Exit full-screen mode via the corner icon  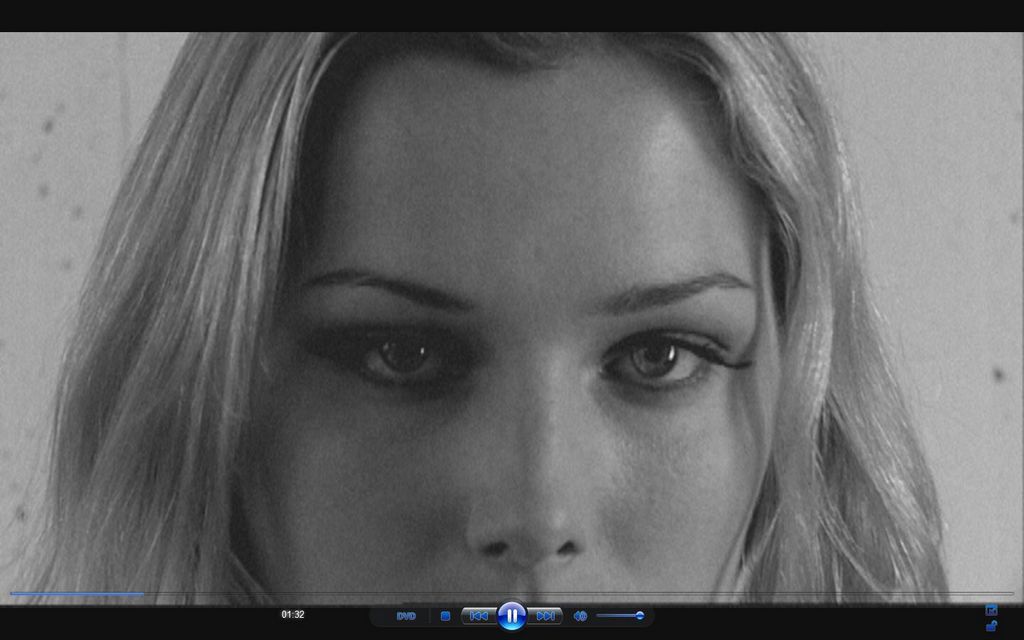(x=991, y=610)
